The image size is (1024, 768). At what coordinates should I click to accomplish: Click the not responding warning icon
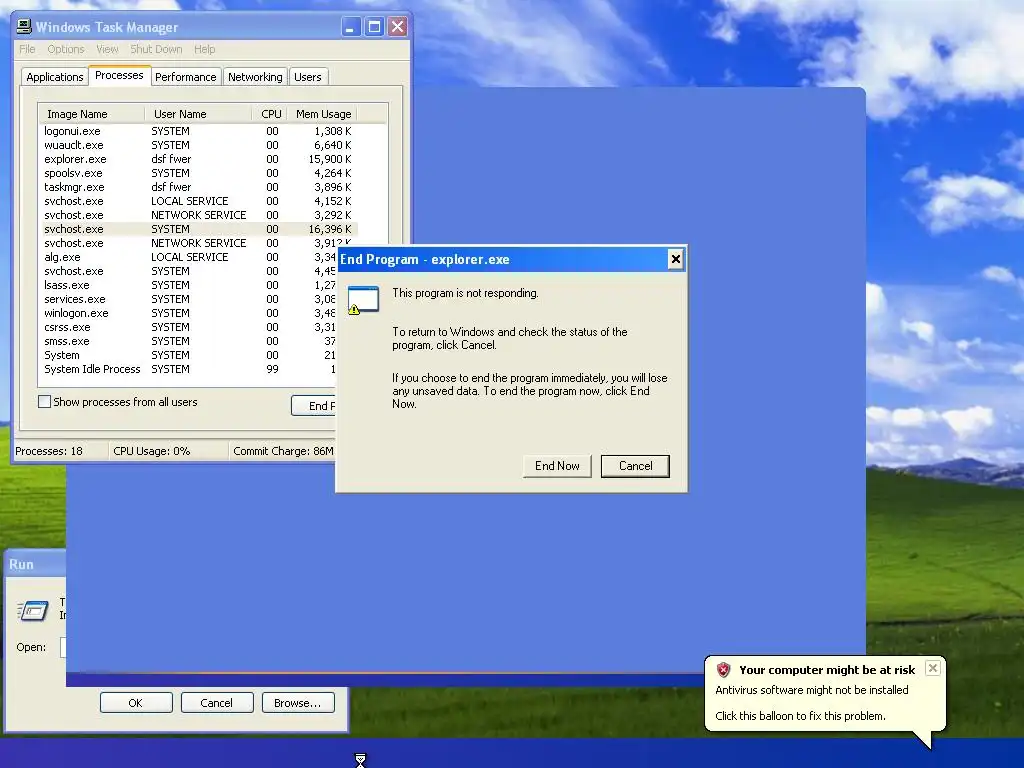pyautogui.click(x=363, y=300)
